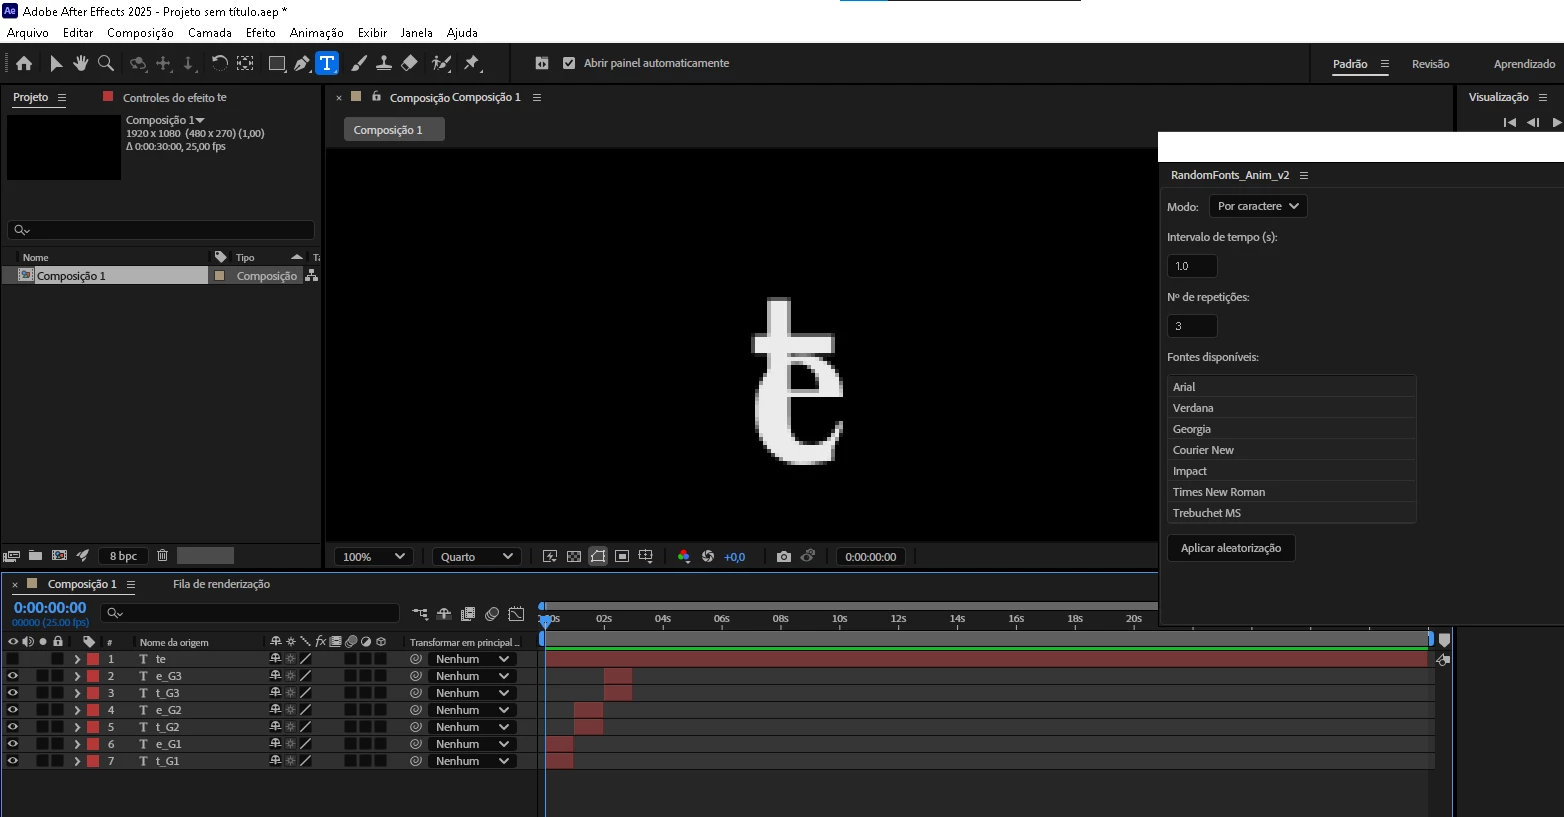Switch to Controles do efeito tab
Image resolution: width=1564 pixels, height=817 pixels.
point(174,97)
